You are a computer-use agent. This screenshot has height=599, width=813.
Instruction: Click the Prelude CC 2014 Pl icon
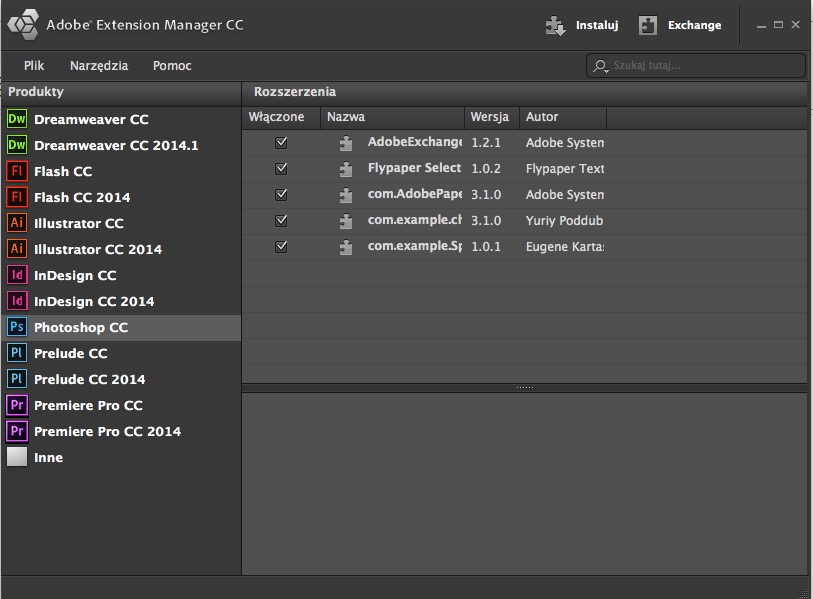click(x=17, y=379)
